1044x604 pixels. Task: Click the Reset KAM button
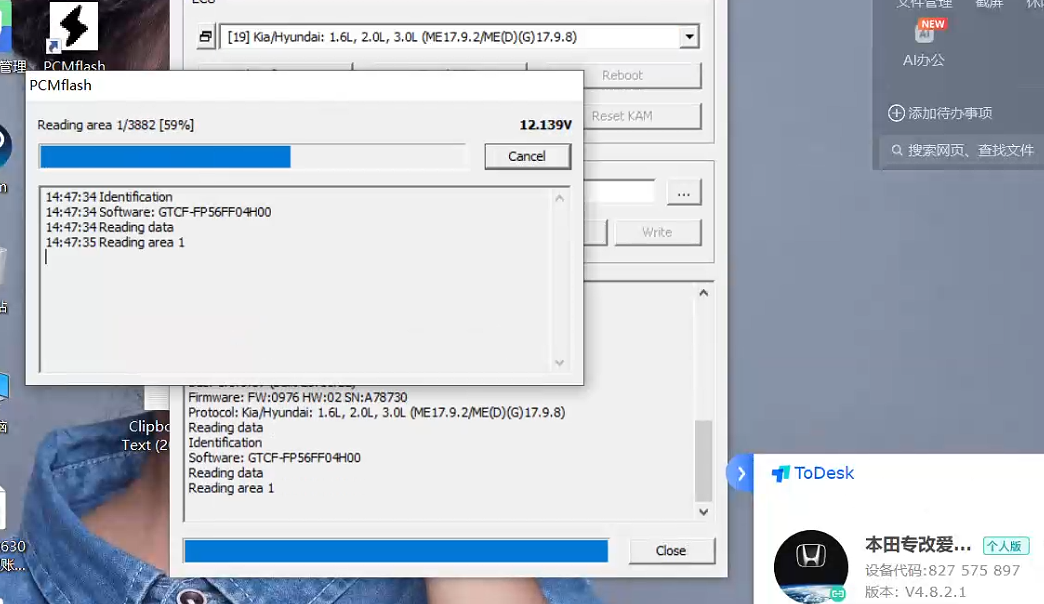tap(623, 116)
